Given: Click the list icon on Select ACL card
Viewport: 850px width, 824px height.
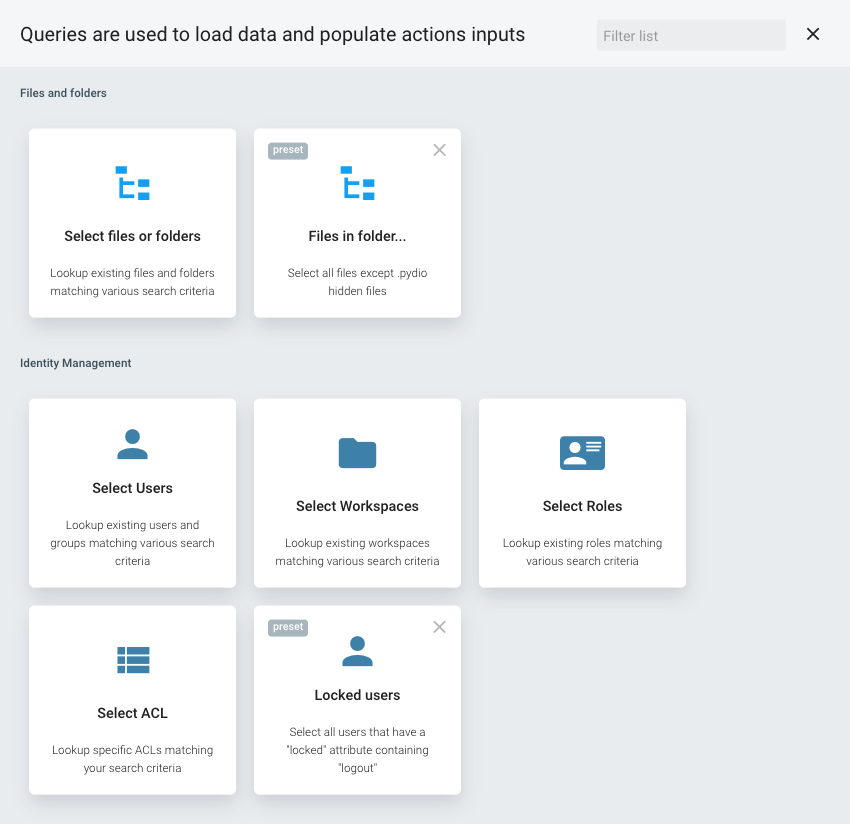Looking at the screenshot, I should [x=132, y=659].
